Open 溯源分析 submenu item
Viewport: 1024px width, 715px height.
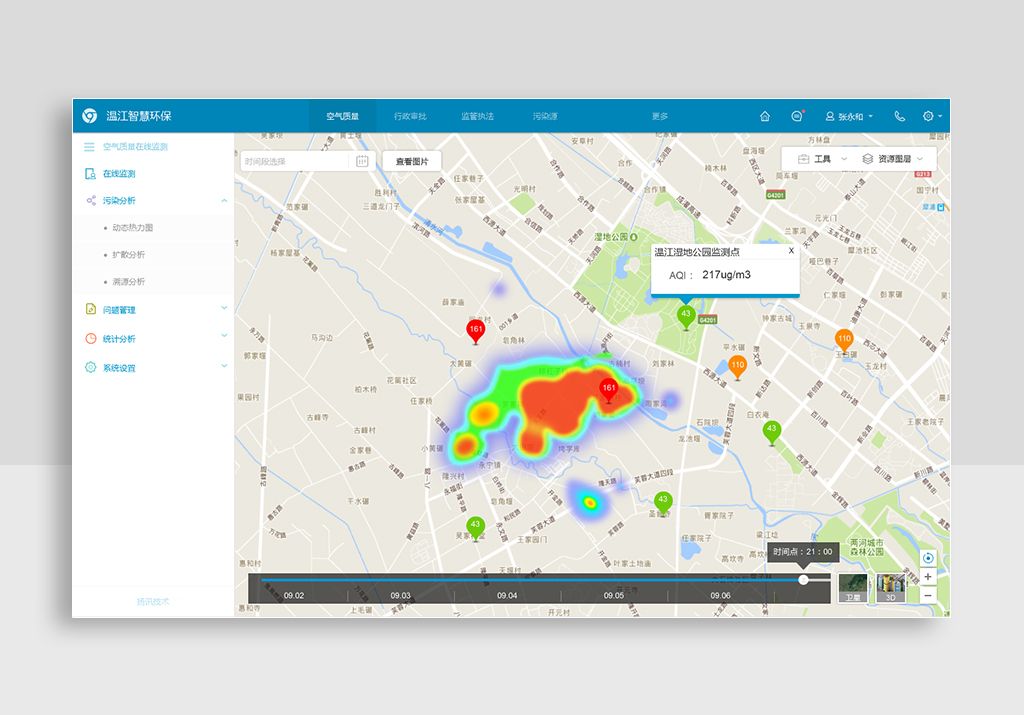(x=128, y=281)
